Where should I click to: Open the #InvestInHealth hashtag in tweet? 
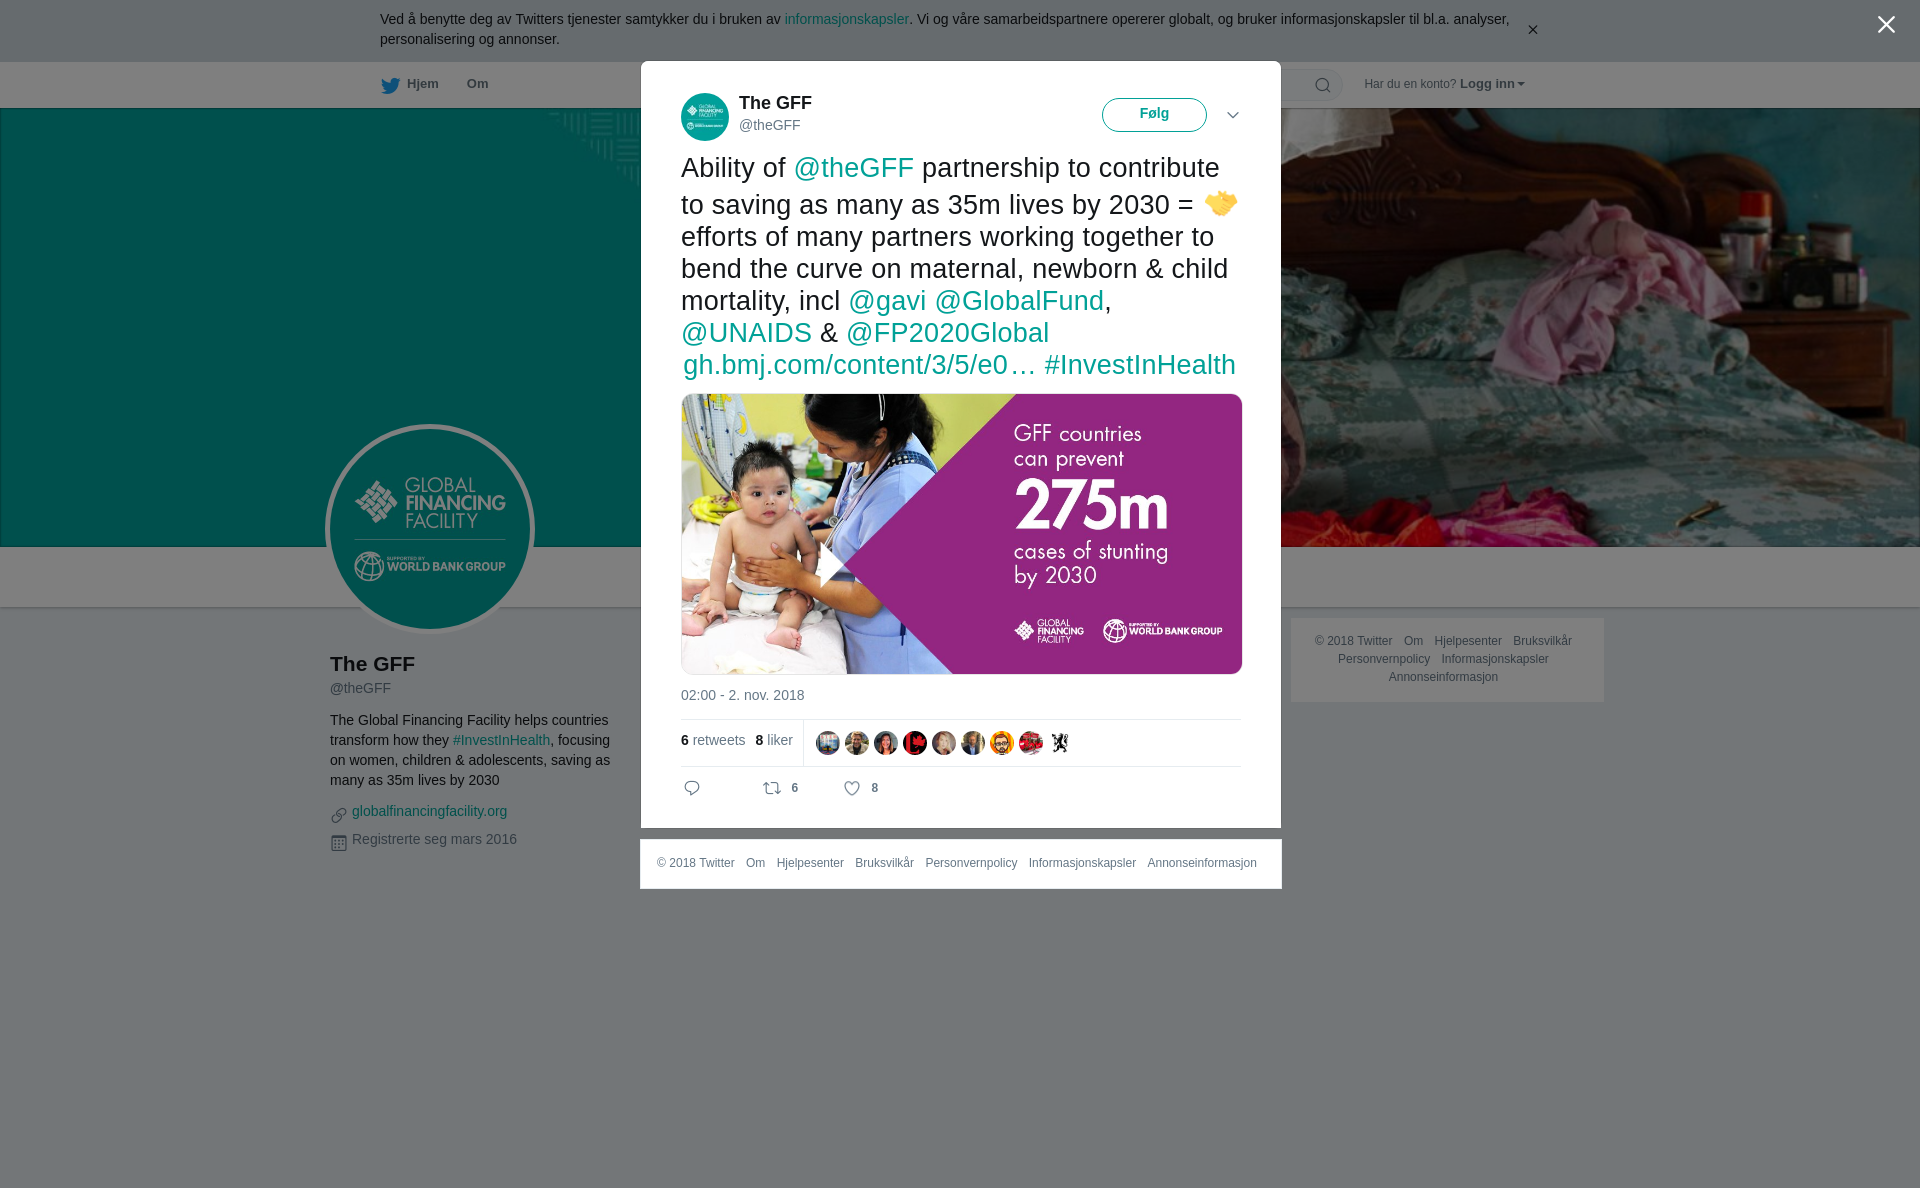click(x=1140, y=365)
